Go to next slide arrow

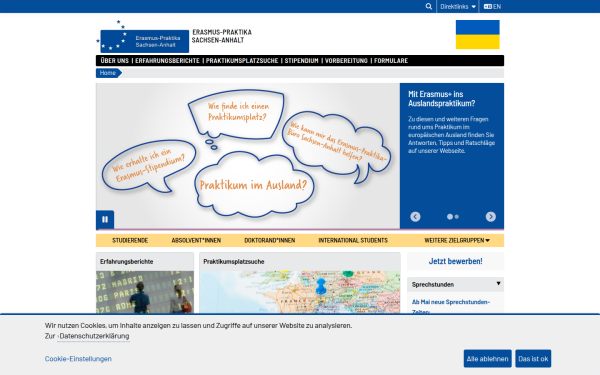point(491,217)
